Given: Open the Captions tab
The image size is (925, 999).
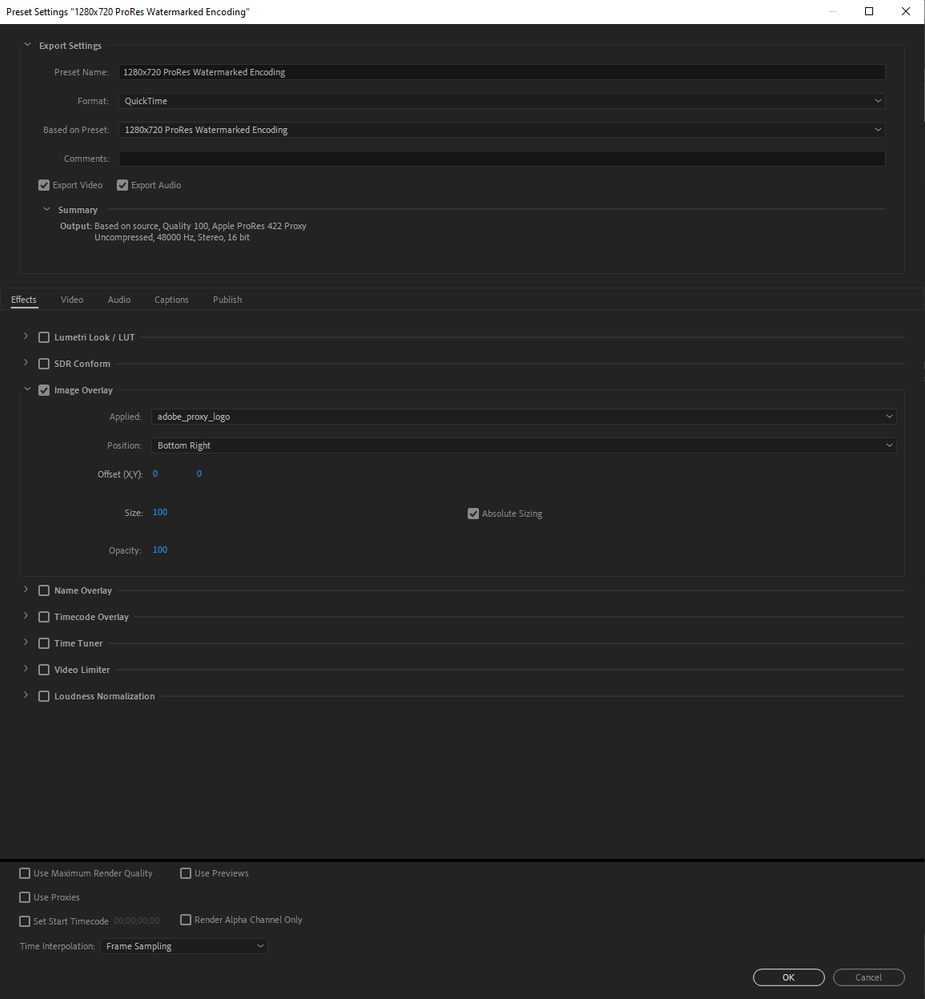Looking at the screenshot, I should 171,299.
